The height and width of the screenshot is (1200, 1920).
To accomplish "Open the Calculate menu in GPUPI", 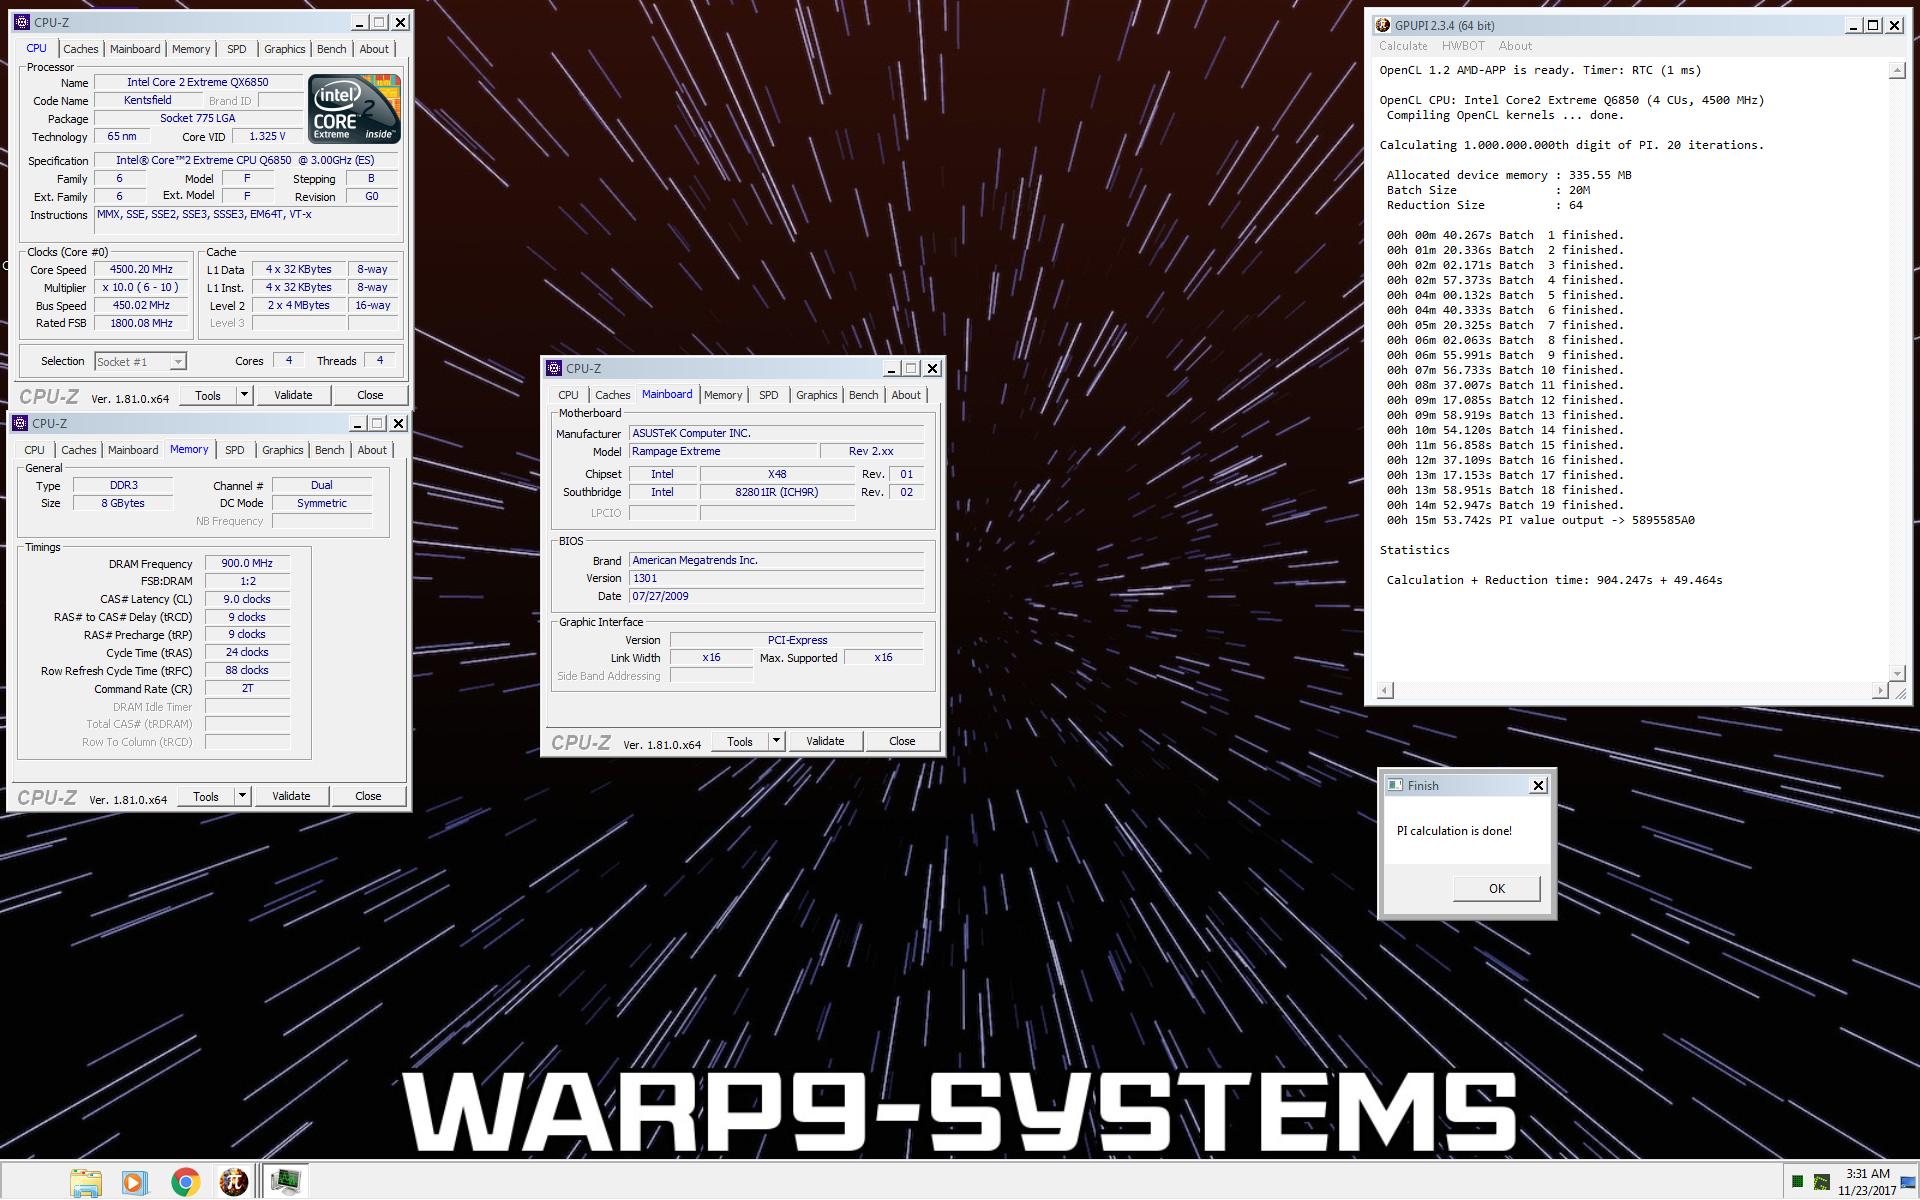I will (1403, 46).
